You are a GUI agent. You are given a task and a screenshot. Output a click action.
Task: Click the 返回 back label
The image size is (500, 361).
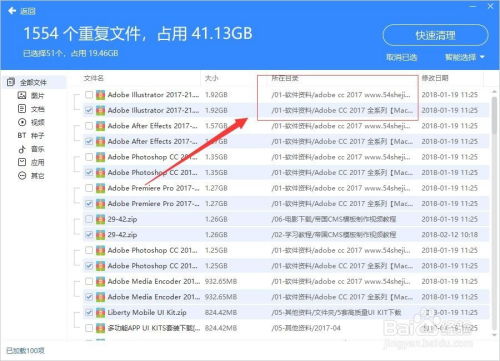coord(28,11)
